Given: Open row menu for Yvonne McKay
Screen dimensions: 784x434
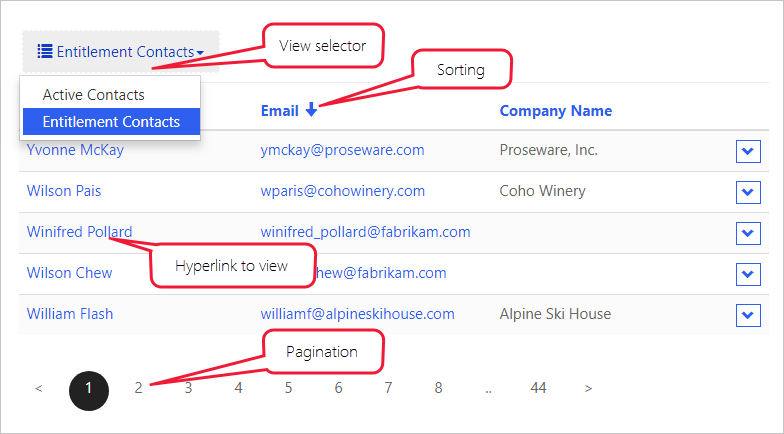Looking at the screenshot, I should click(748, 151).
